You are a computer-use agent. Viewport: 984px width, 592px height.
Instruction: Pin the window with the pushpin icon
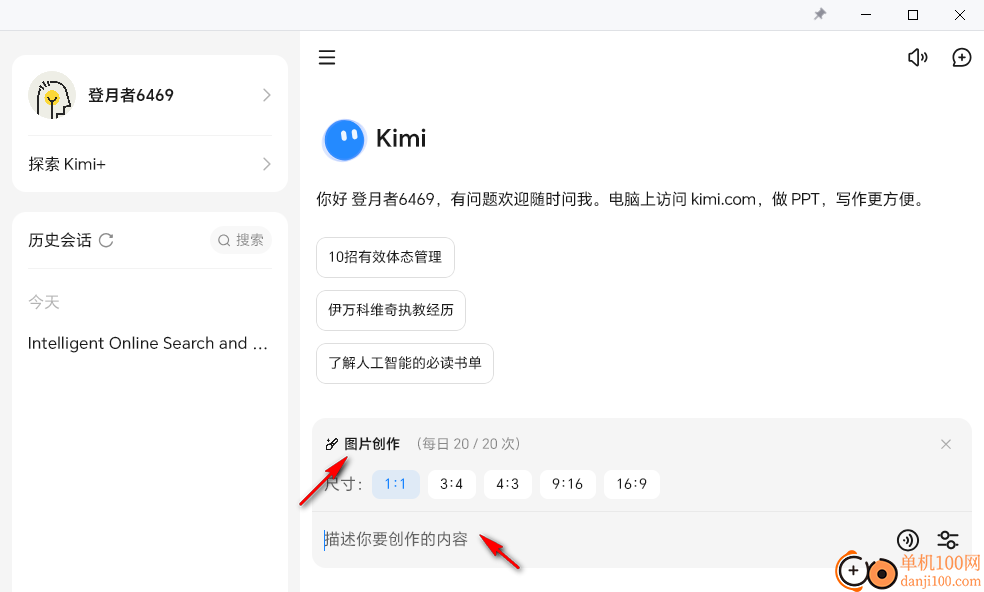[x=820, y=14]
